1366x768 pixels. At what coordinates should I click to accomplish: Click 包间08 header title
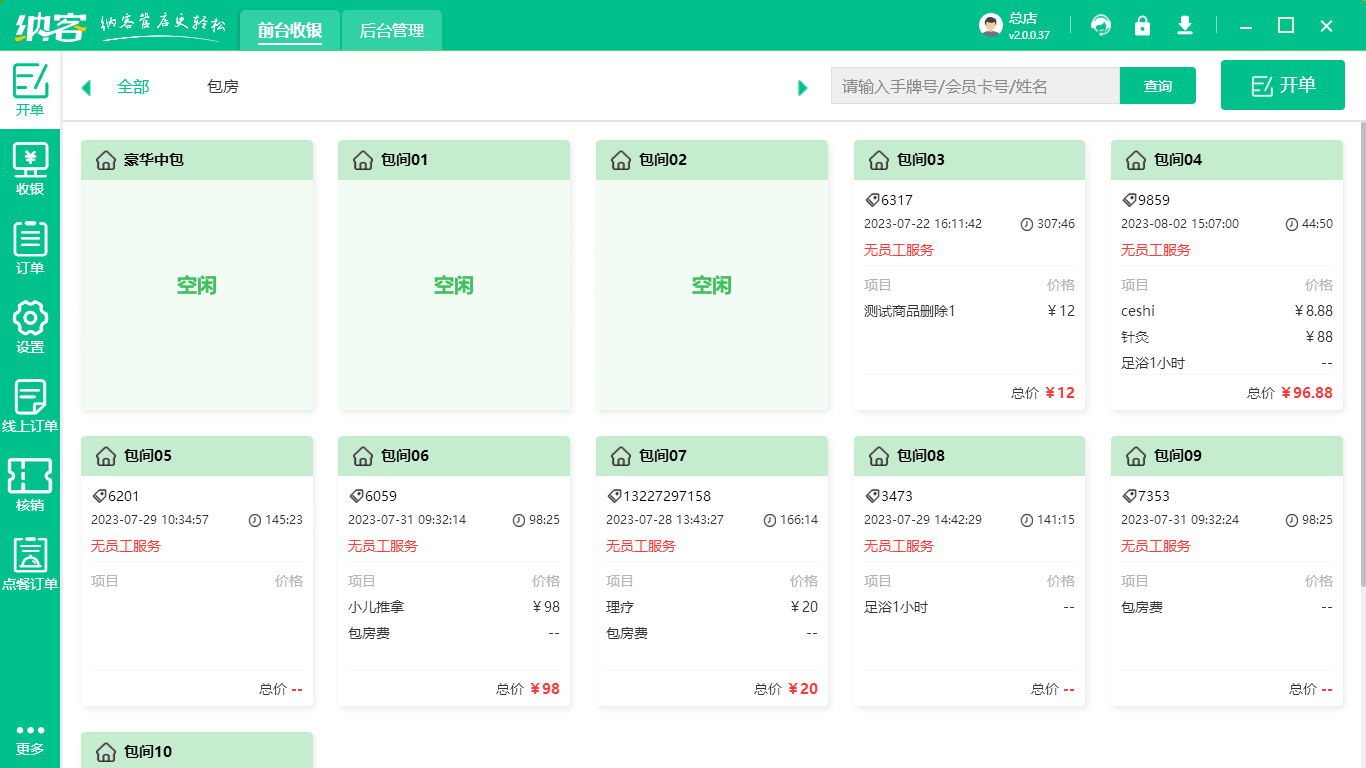921,456
